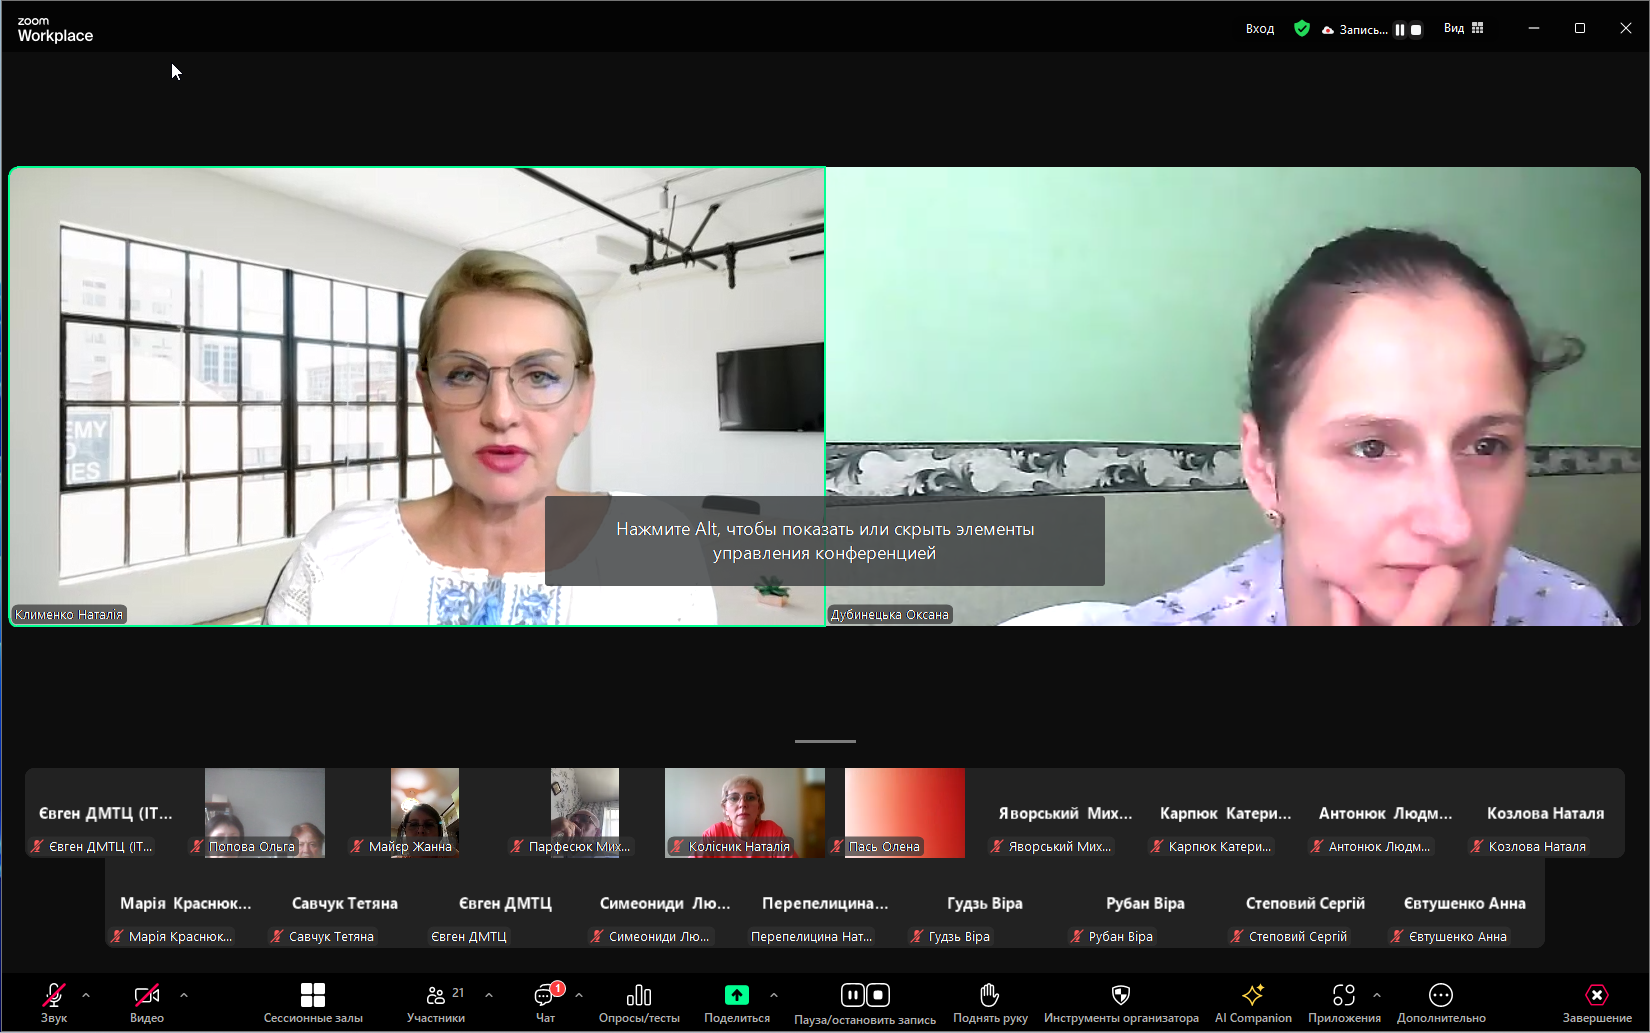Select Колісник Наталія video thumbnail
The height and width of the screenshot is (1033, 1650).
pyautogui.click(x=744, y=812)
